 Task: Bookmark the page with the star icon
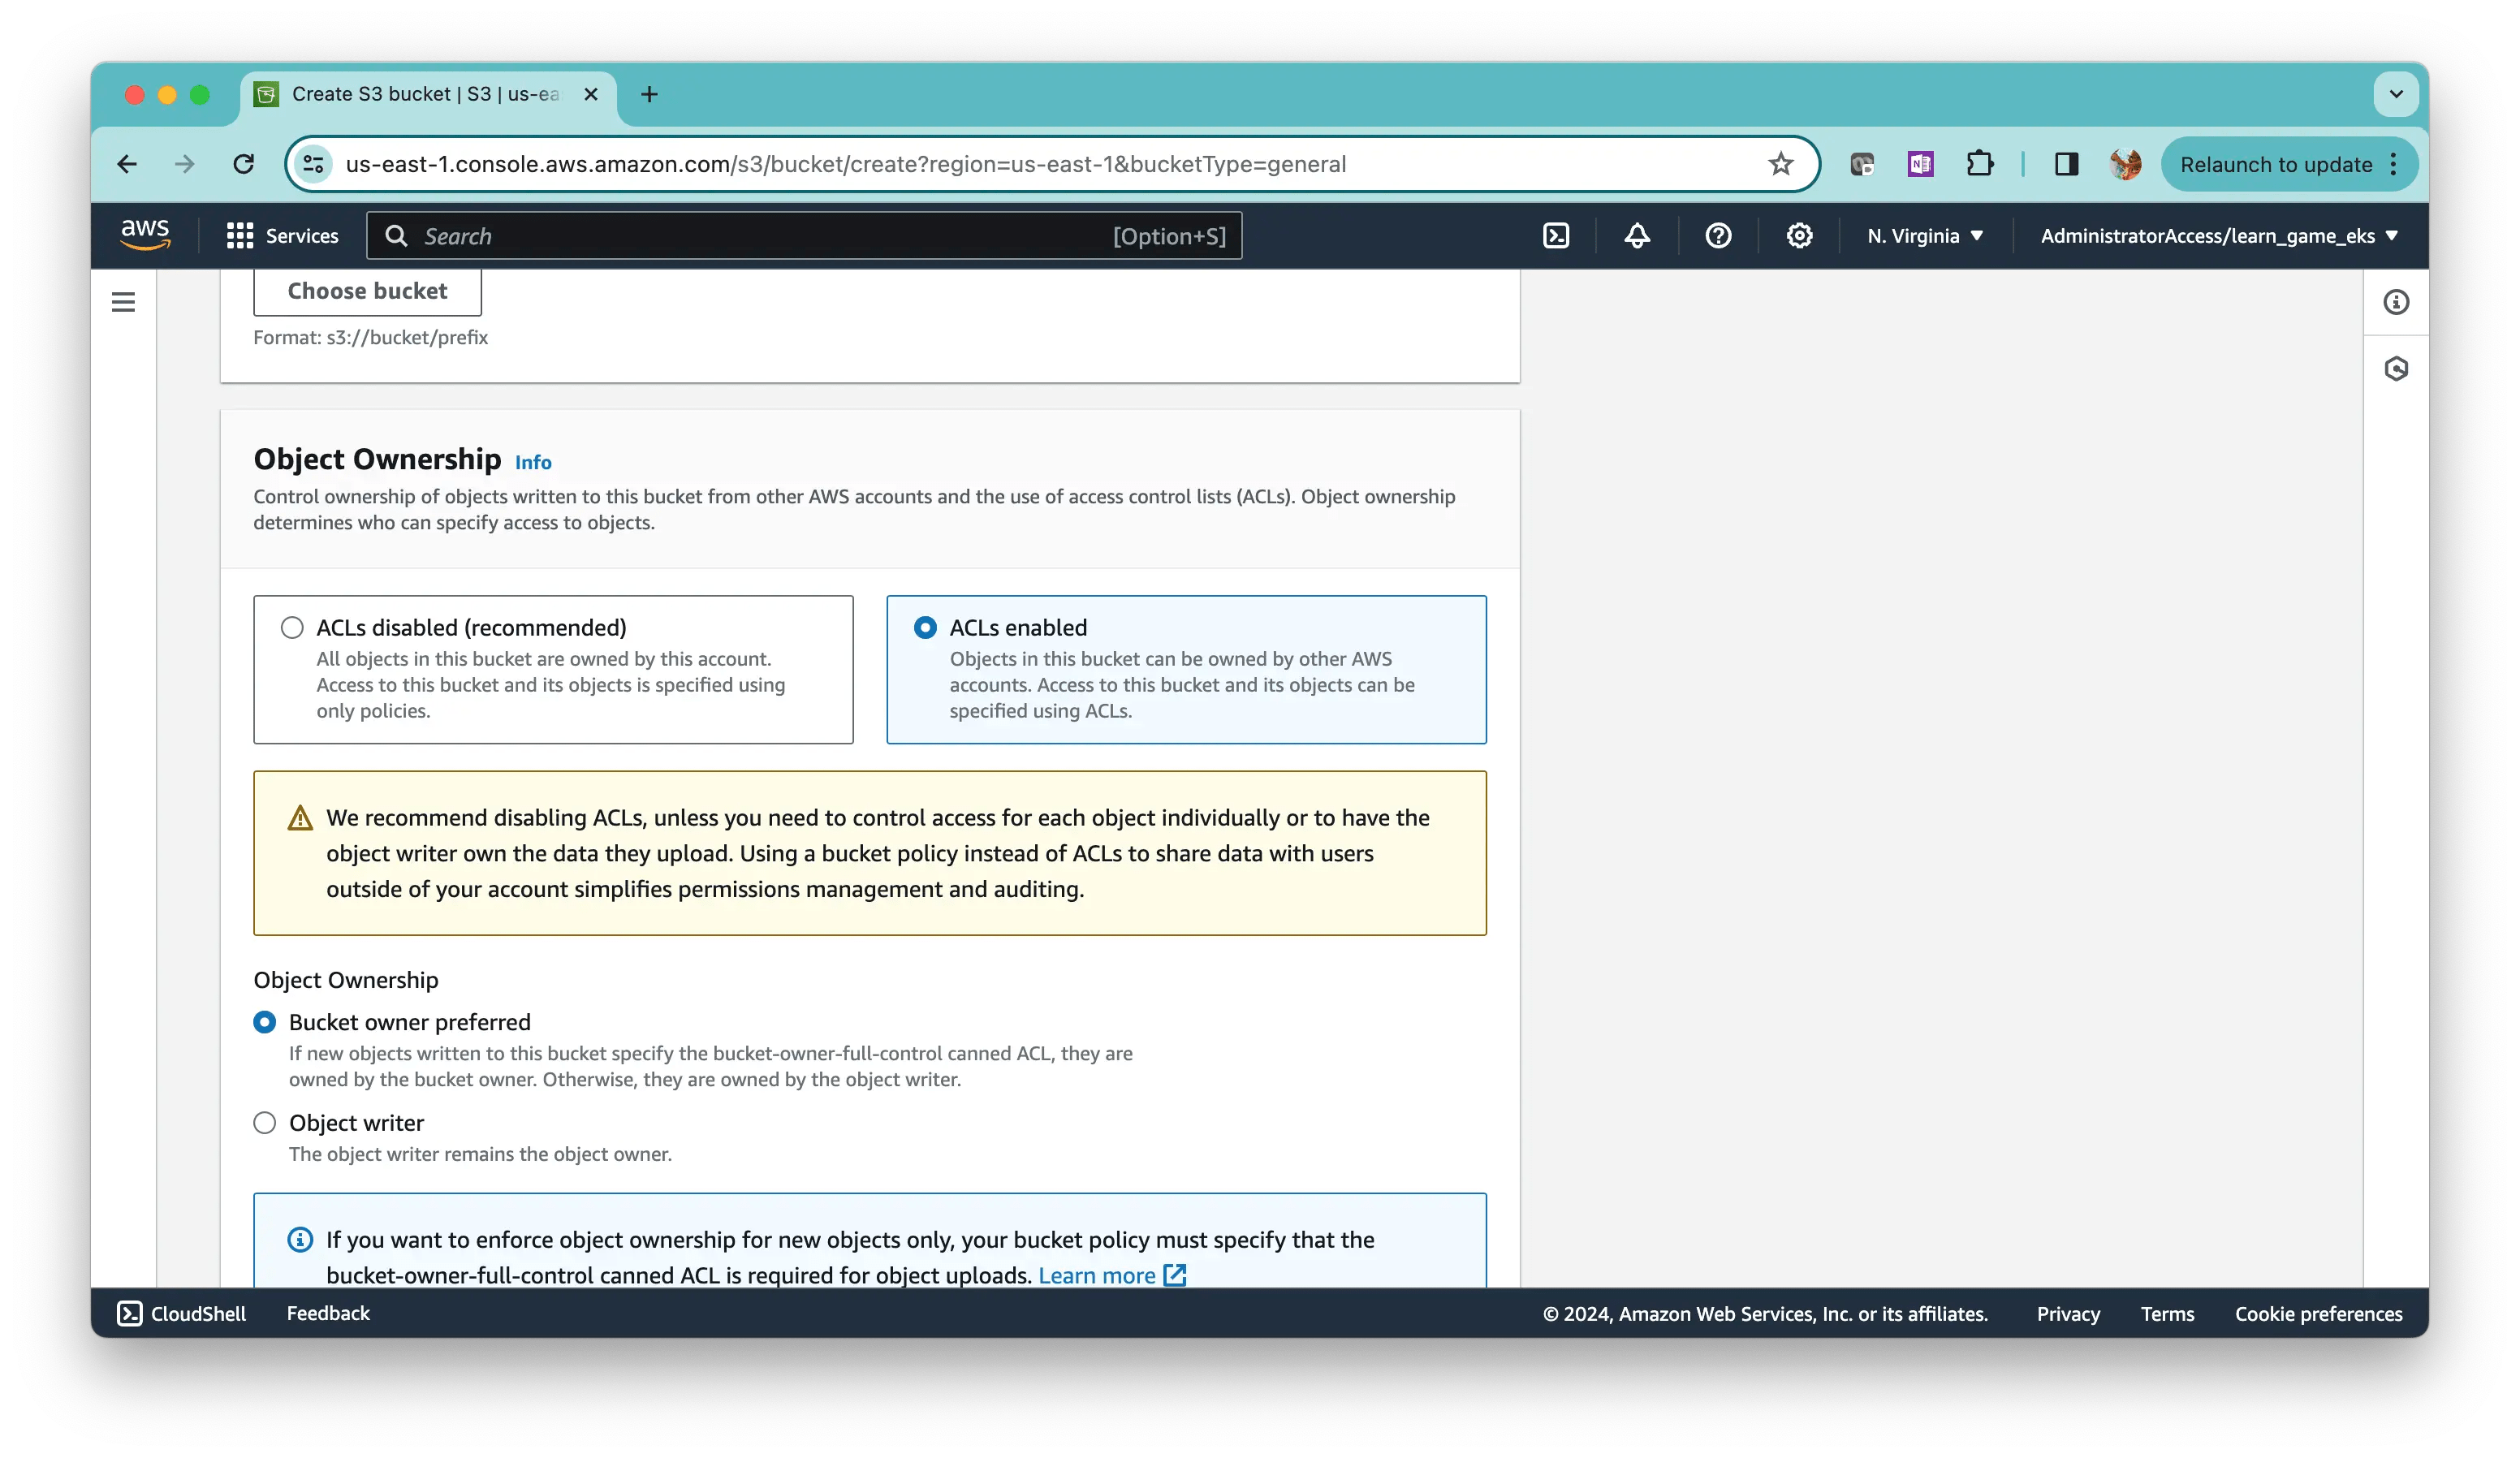coord(1780,164)
